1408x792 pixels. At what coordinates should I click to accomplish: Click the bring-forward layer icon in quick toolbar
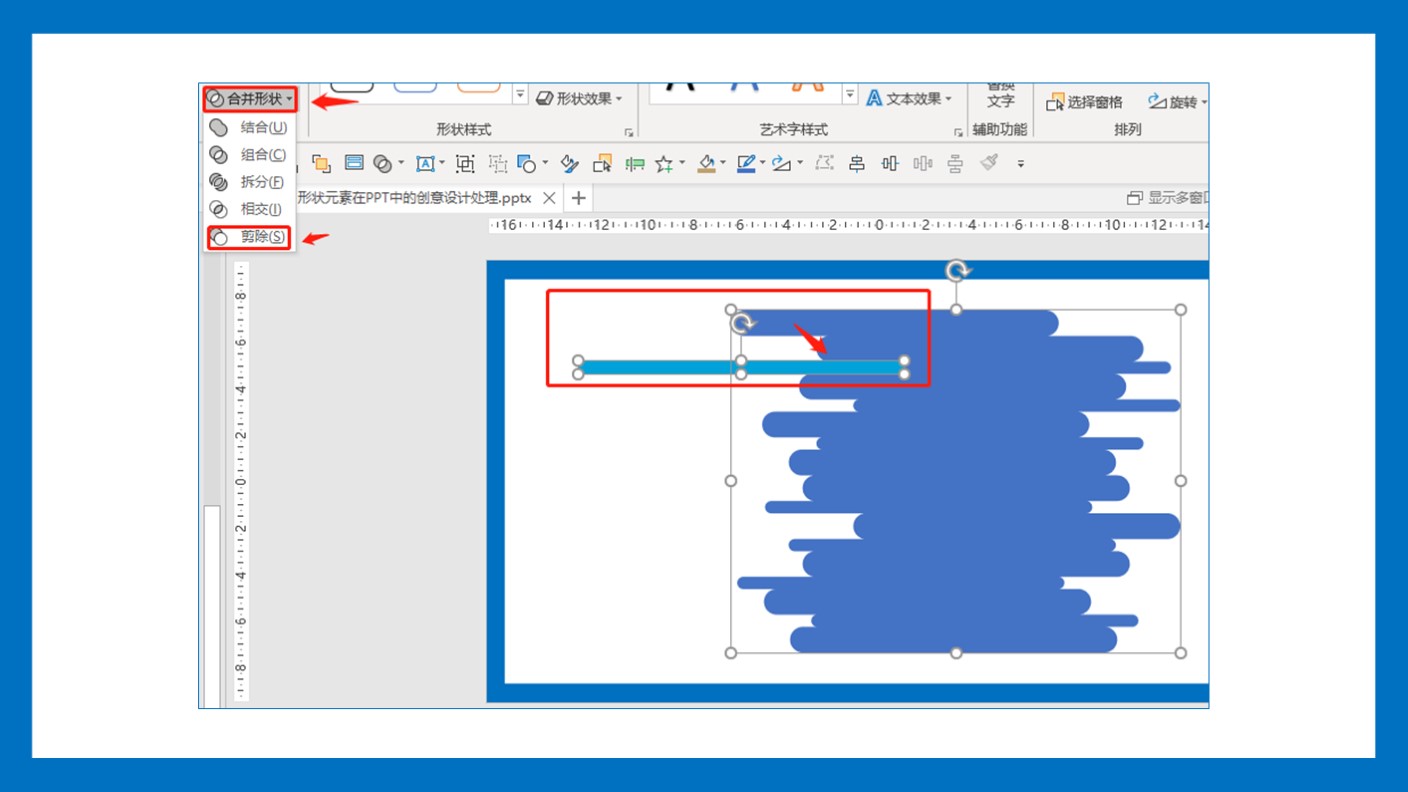pos(321,164)
